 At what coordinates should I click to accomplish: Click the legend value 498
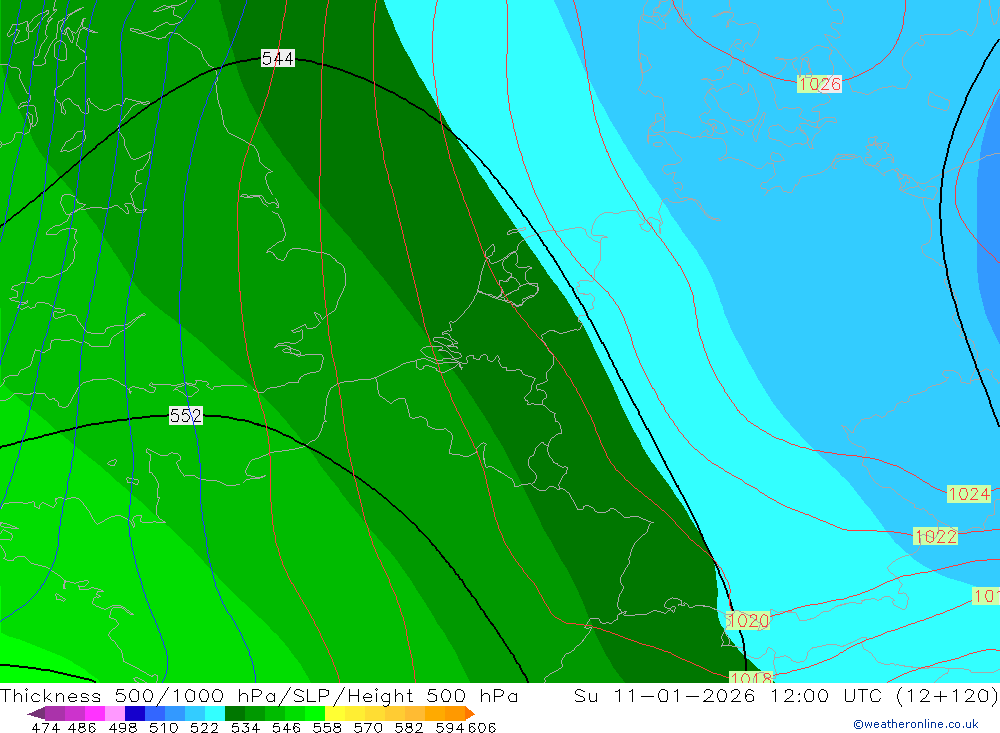point(123,728)
